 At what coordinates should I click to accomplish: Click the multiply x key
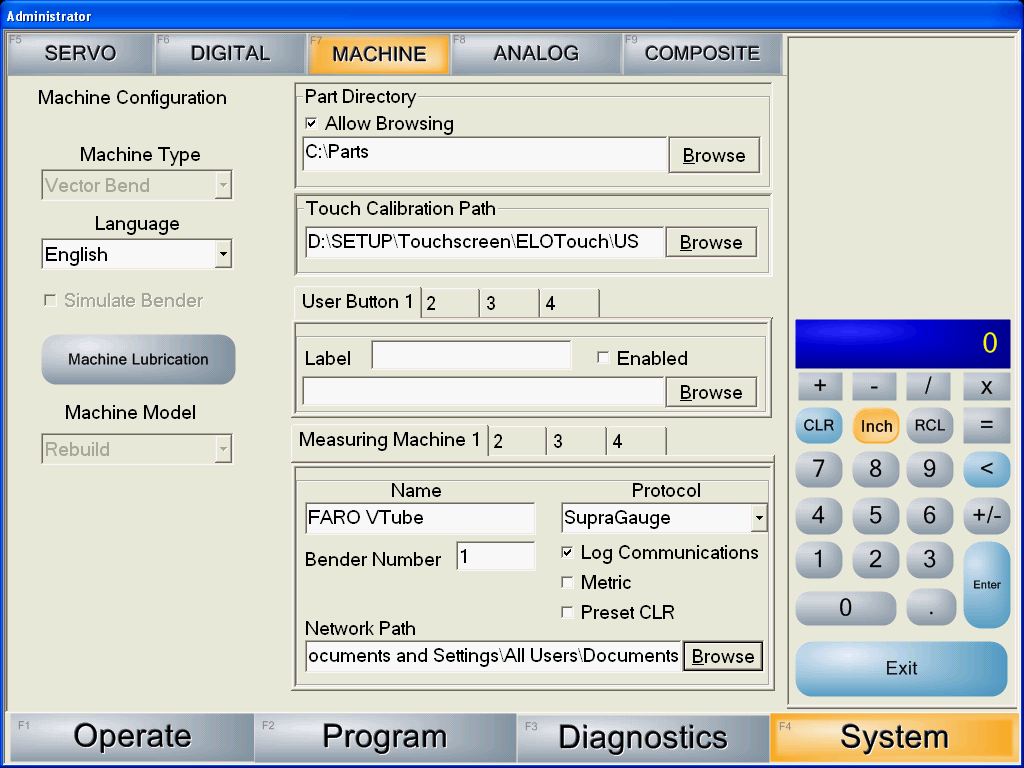tap(986, 387)
